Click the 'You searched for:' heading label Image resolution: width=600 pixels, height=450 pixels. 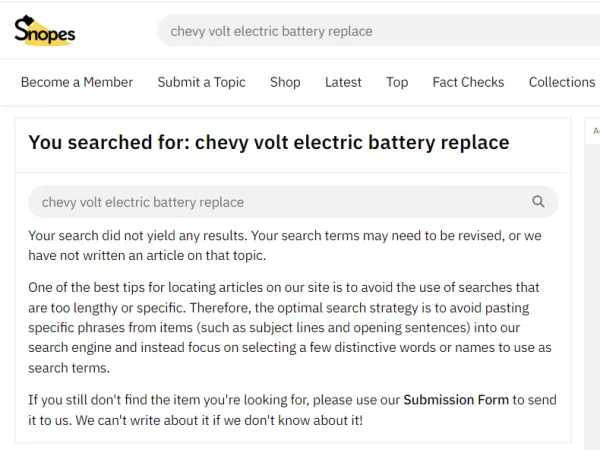point(109,142)
